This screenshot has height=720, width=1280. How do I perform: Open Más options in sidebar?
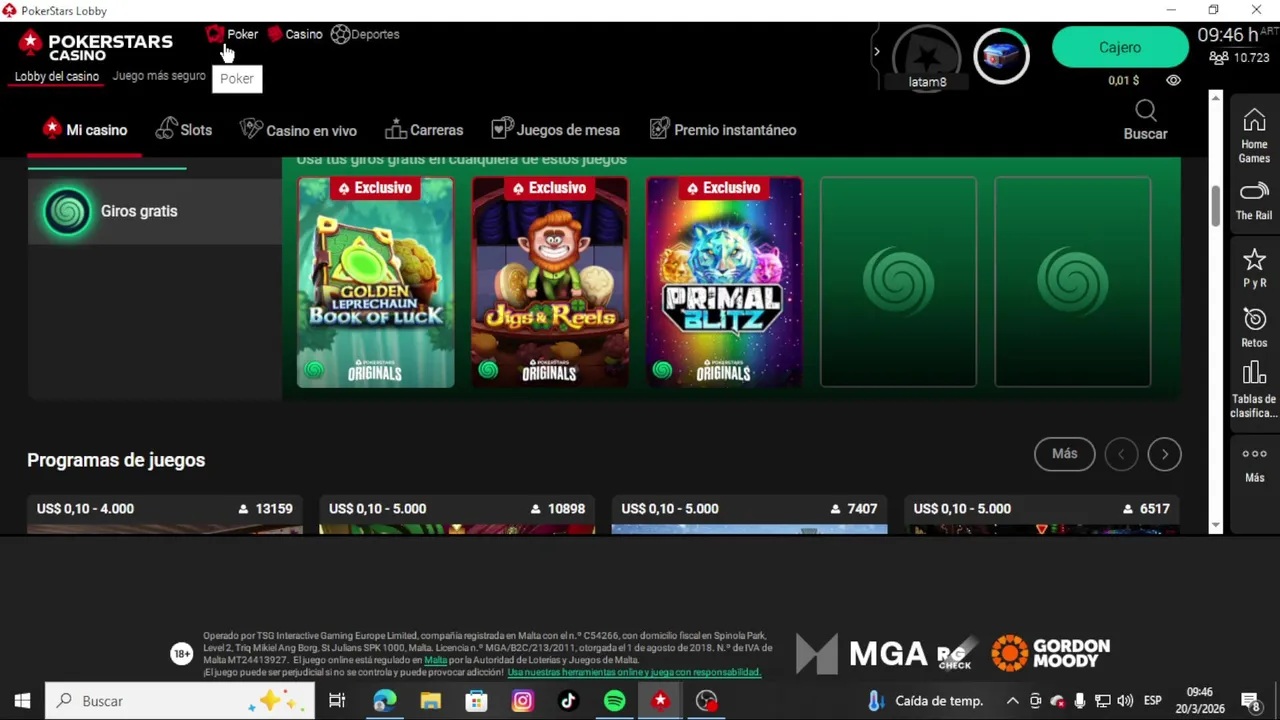click(x=1254, y=464)
